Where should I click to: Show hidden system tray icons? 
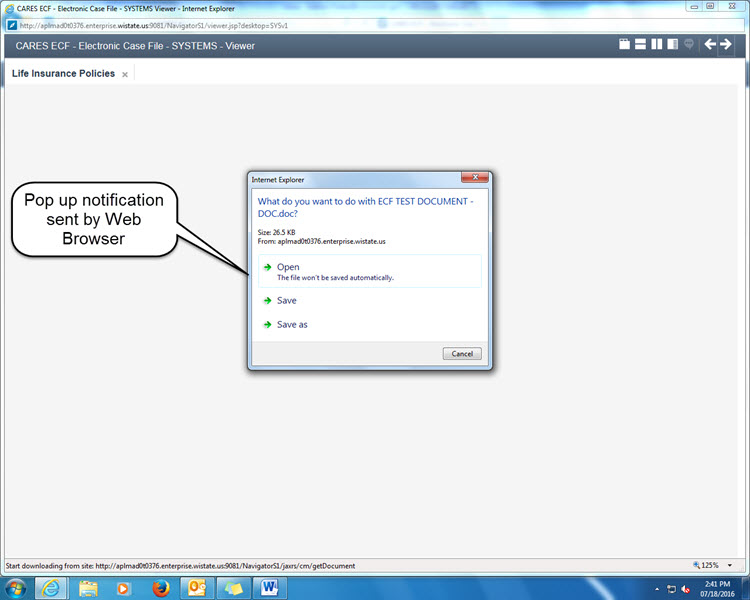[x=657, y=588]
